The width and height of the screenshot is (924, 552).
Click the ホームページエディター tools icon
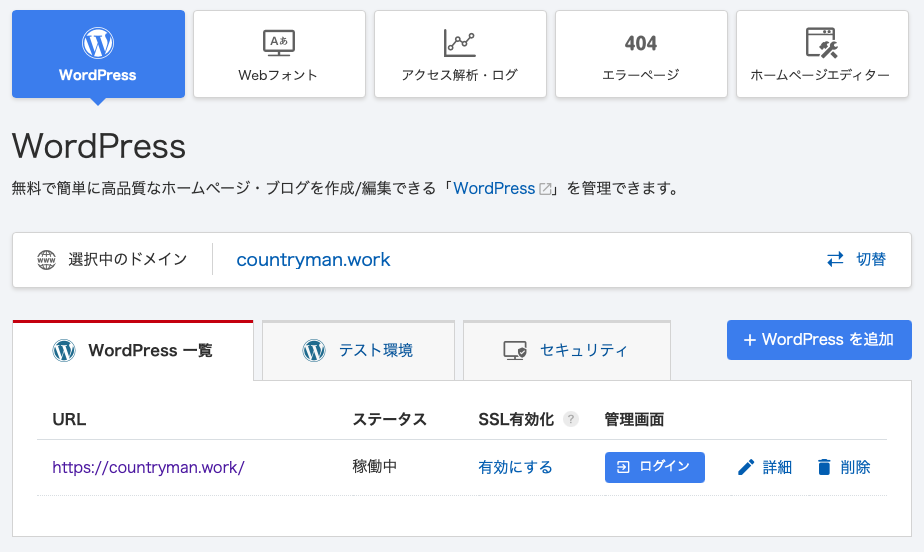821,42
